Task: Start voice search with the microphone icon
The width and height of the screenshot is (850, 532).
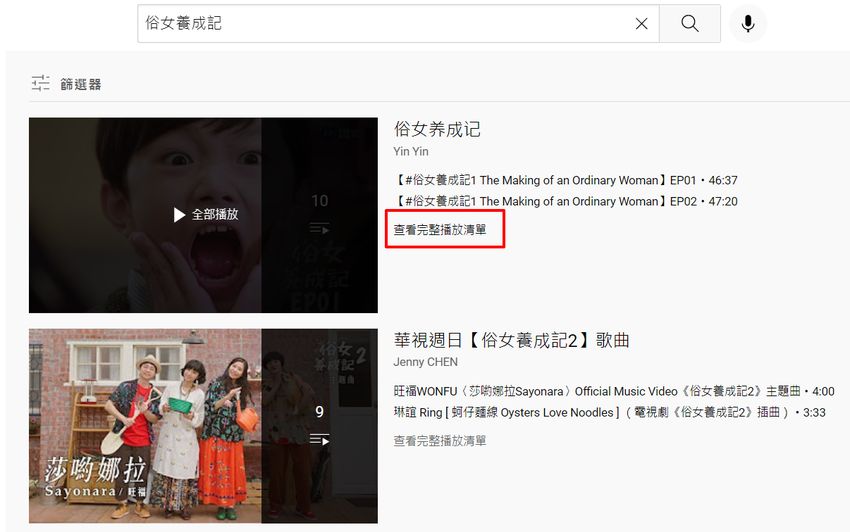Action: coord(747,24)
